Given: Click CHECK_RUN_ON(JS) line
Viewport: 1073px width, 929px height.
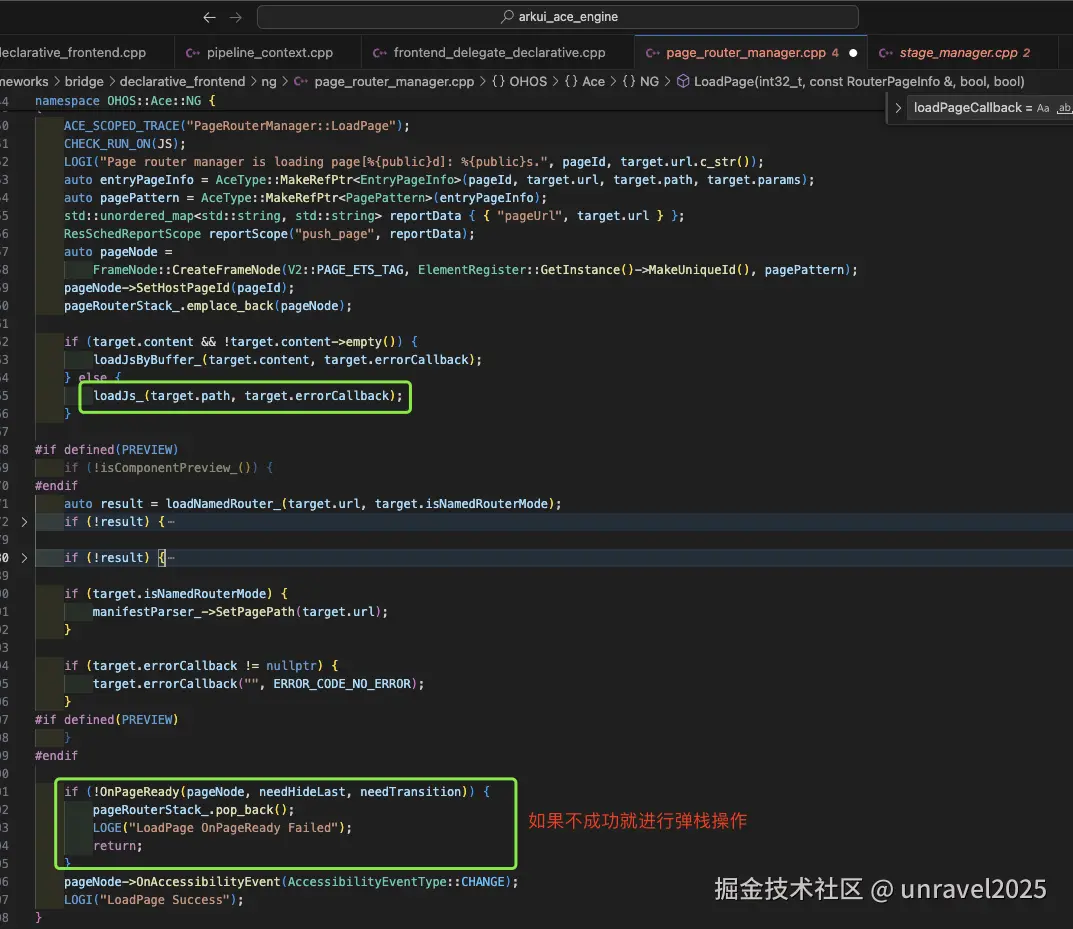Looking at the screenshot, I should tap(125, 144).
